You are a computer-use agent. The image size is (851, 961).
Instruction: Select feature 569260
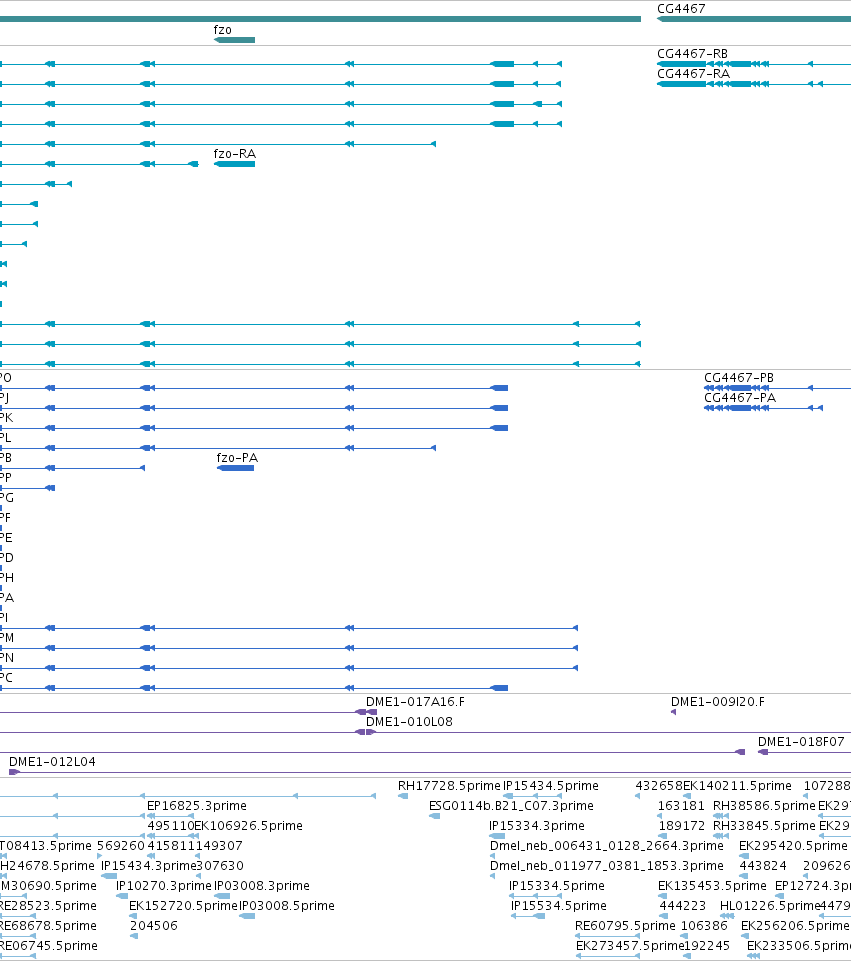point(121,846)
